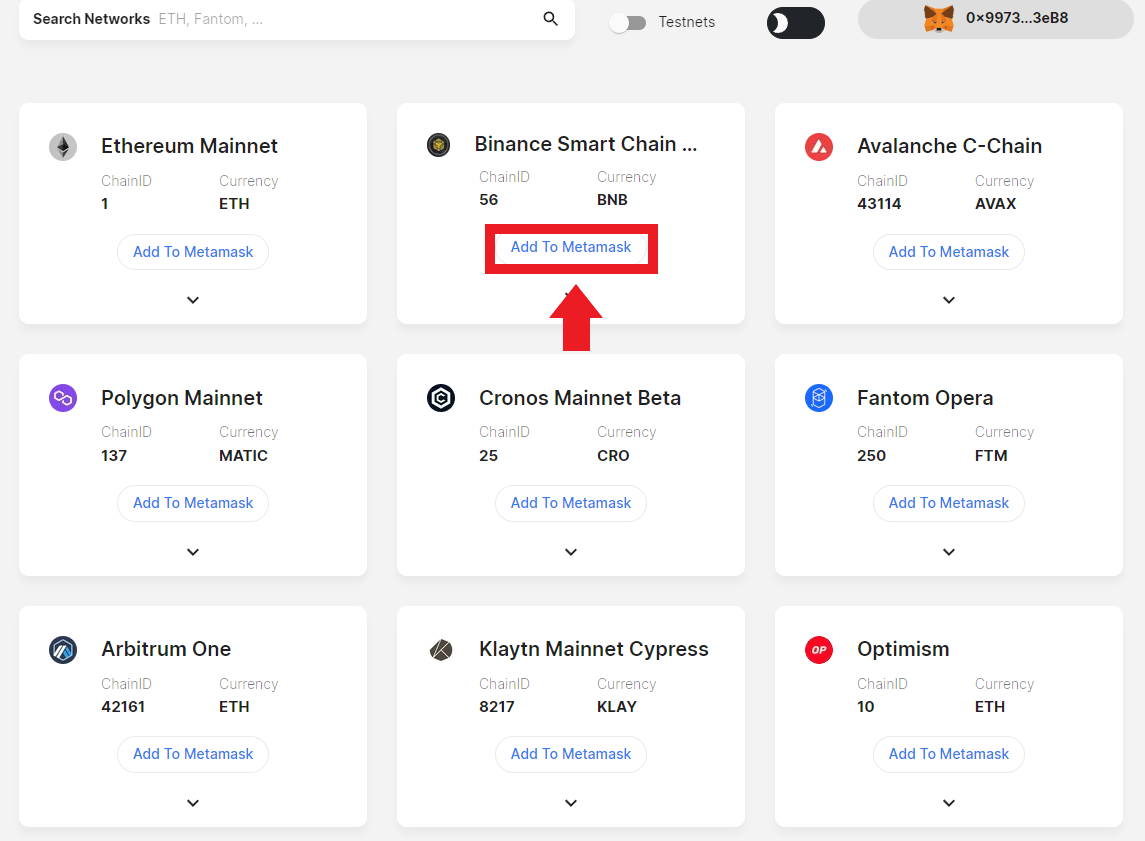Click the Avalanche C-Chain logo icon

(x=819, y=147)
